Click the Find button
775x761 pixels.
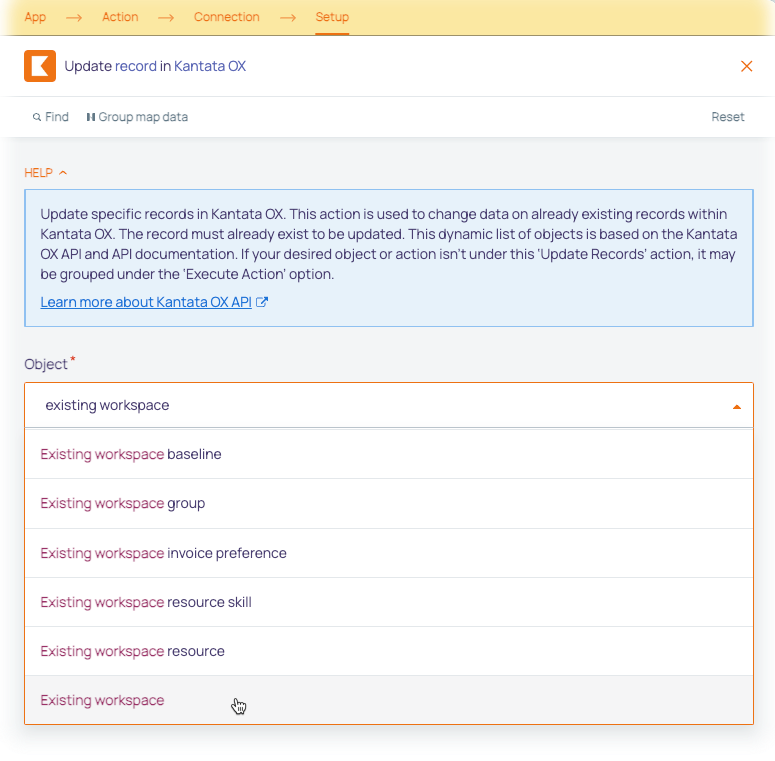50,117
